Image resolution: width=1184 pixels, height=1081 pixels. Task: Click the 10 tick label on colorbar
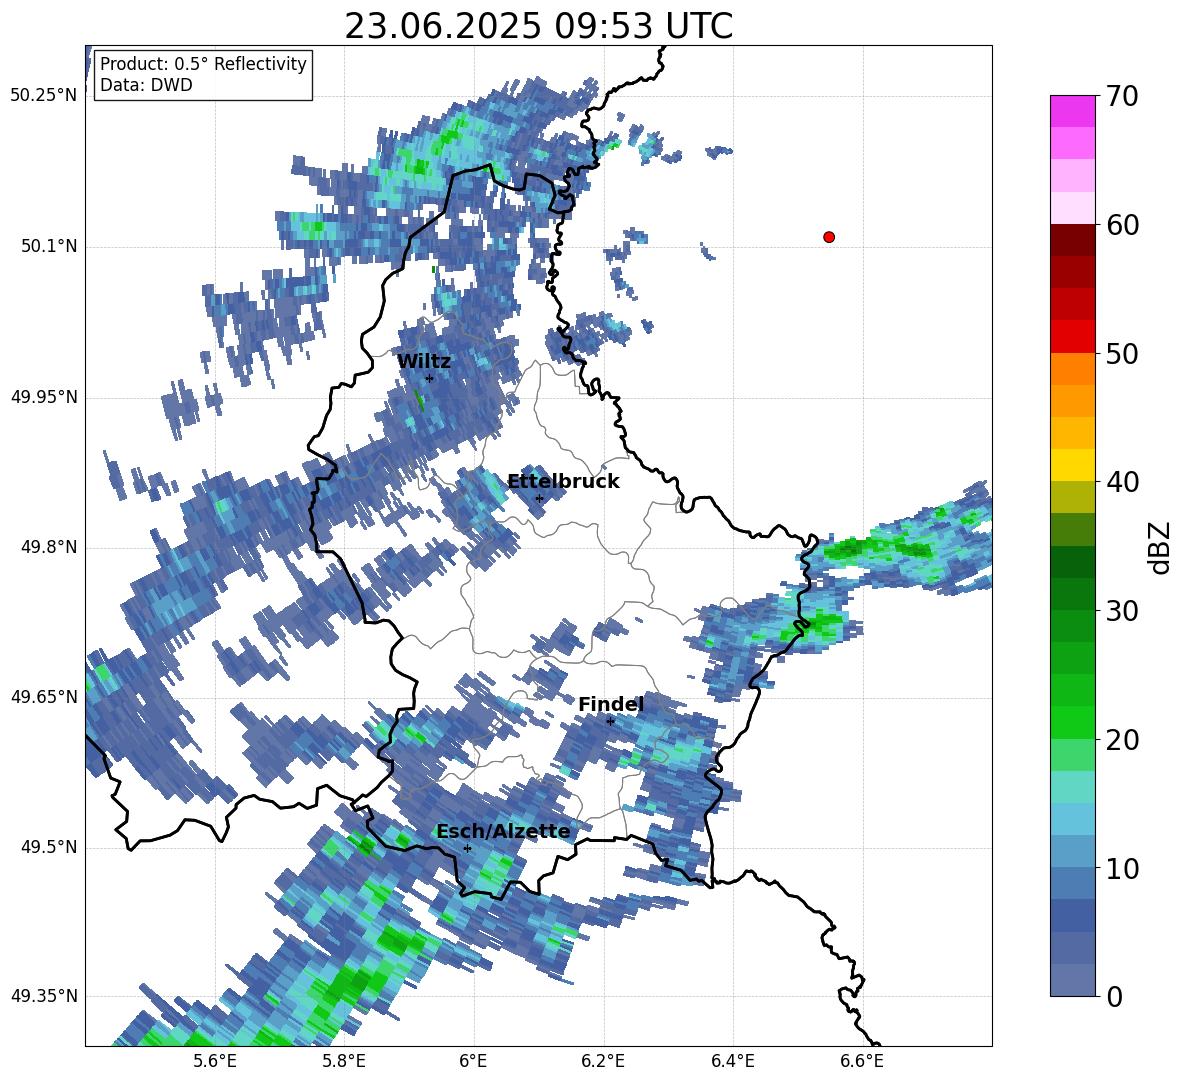(x=1121, y=869)
